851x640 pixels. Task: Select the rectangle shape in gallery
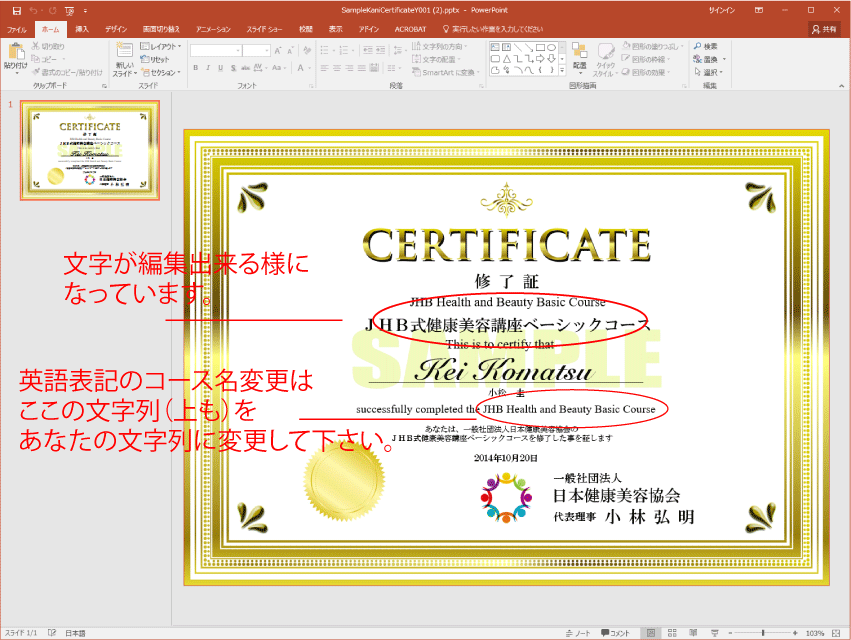coord(541,47)
